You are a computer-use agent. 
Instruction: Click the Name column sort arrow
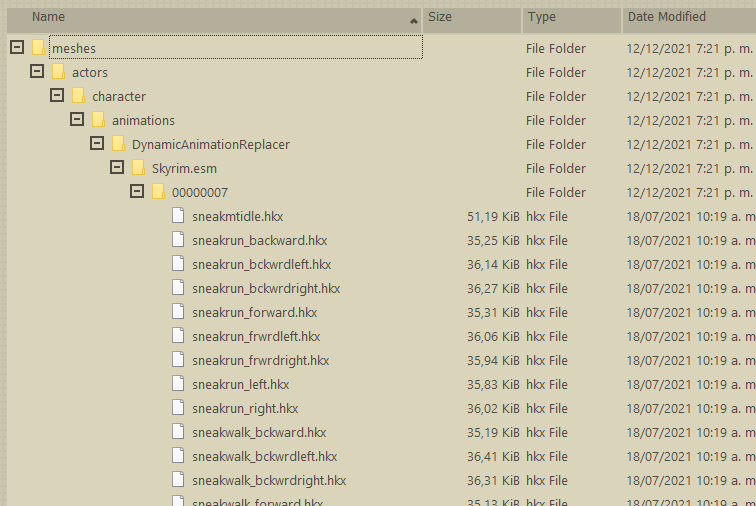pyautogui.click(x=413, y=21)
